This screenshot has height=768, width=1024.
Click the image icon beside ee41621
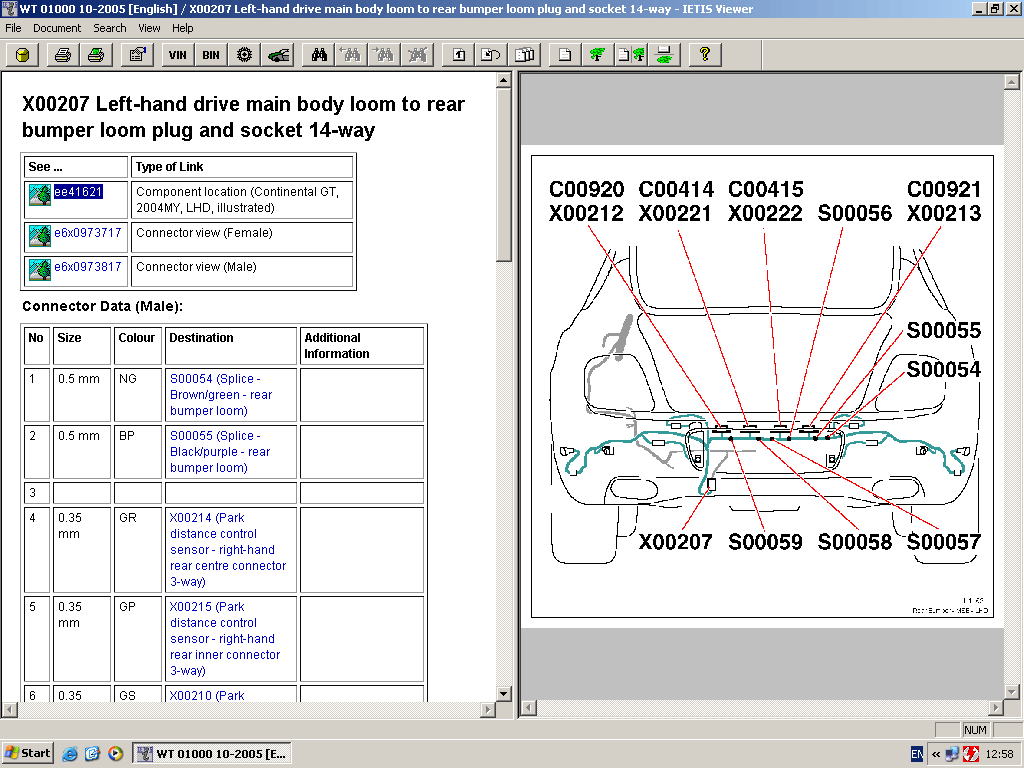point(40,195)
